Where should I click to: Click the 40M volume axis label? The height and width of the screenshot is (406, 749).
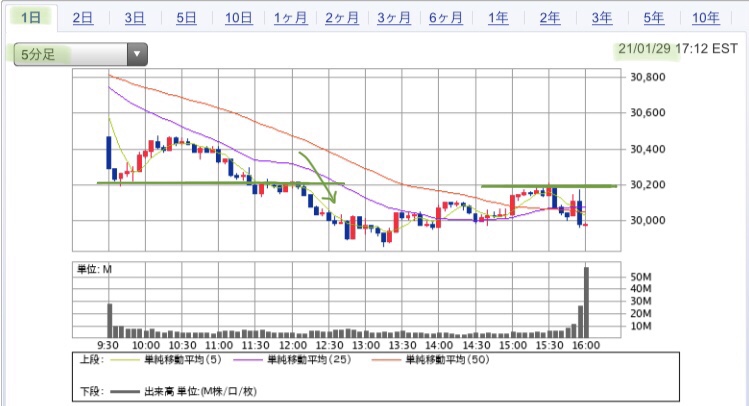[641, 288]
